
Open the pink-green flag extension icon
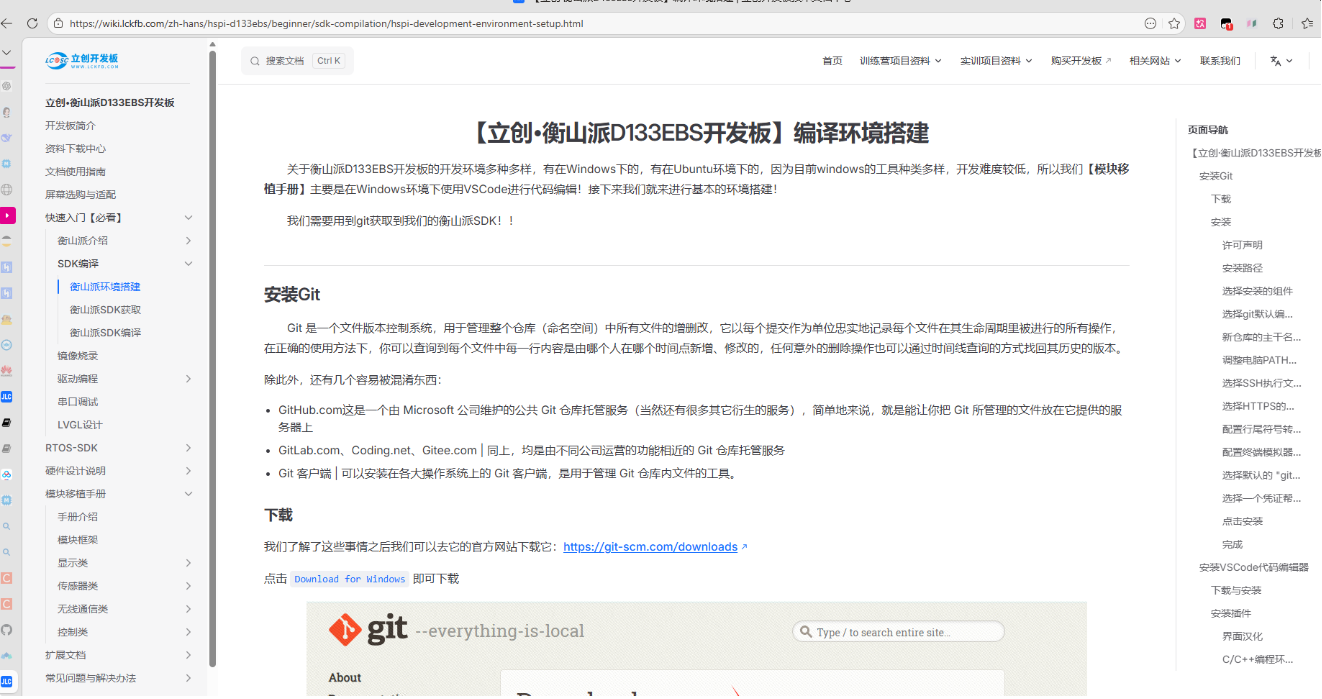(1252, 23)
